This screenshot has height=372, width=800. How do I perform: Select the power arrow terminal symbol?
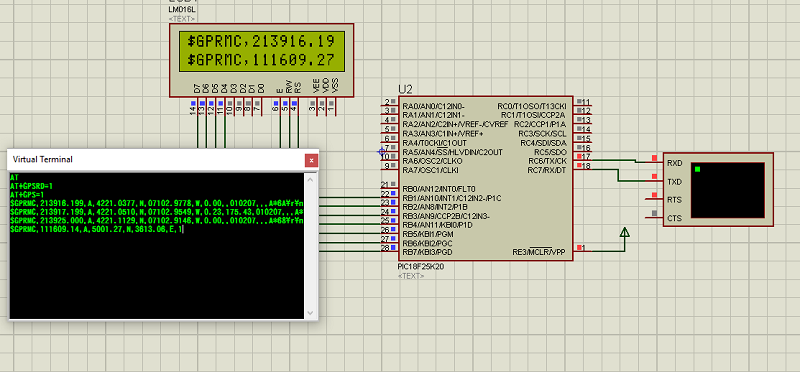pyautogui.click(x=624, y=232)
